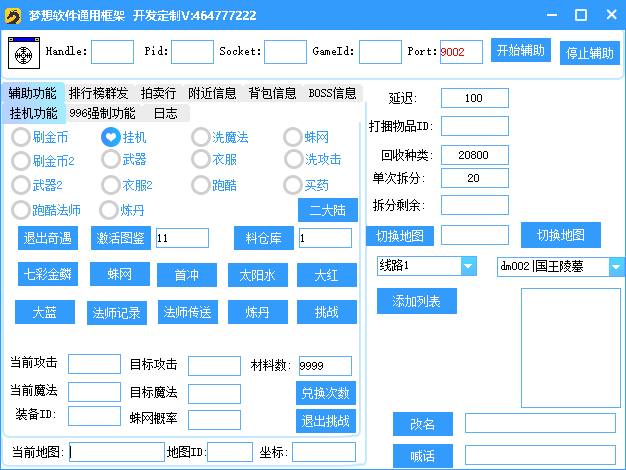This screenshot has height=470, width=626.
Task: Click the 停止辅助 button
Action: [x=589, y=53]
